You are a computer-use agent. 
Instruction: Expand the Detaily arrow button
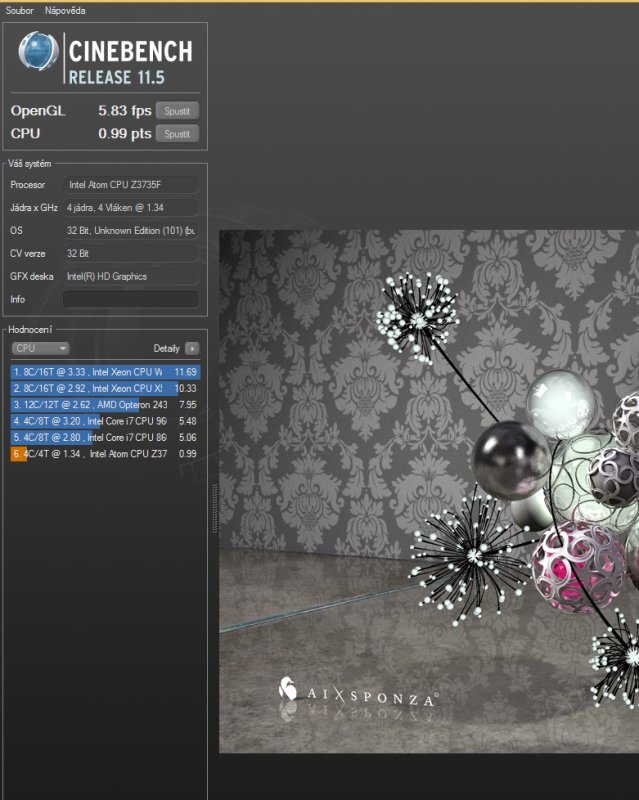pos(192,348)
